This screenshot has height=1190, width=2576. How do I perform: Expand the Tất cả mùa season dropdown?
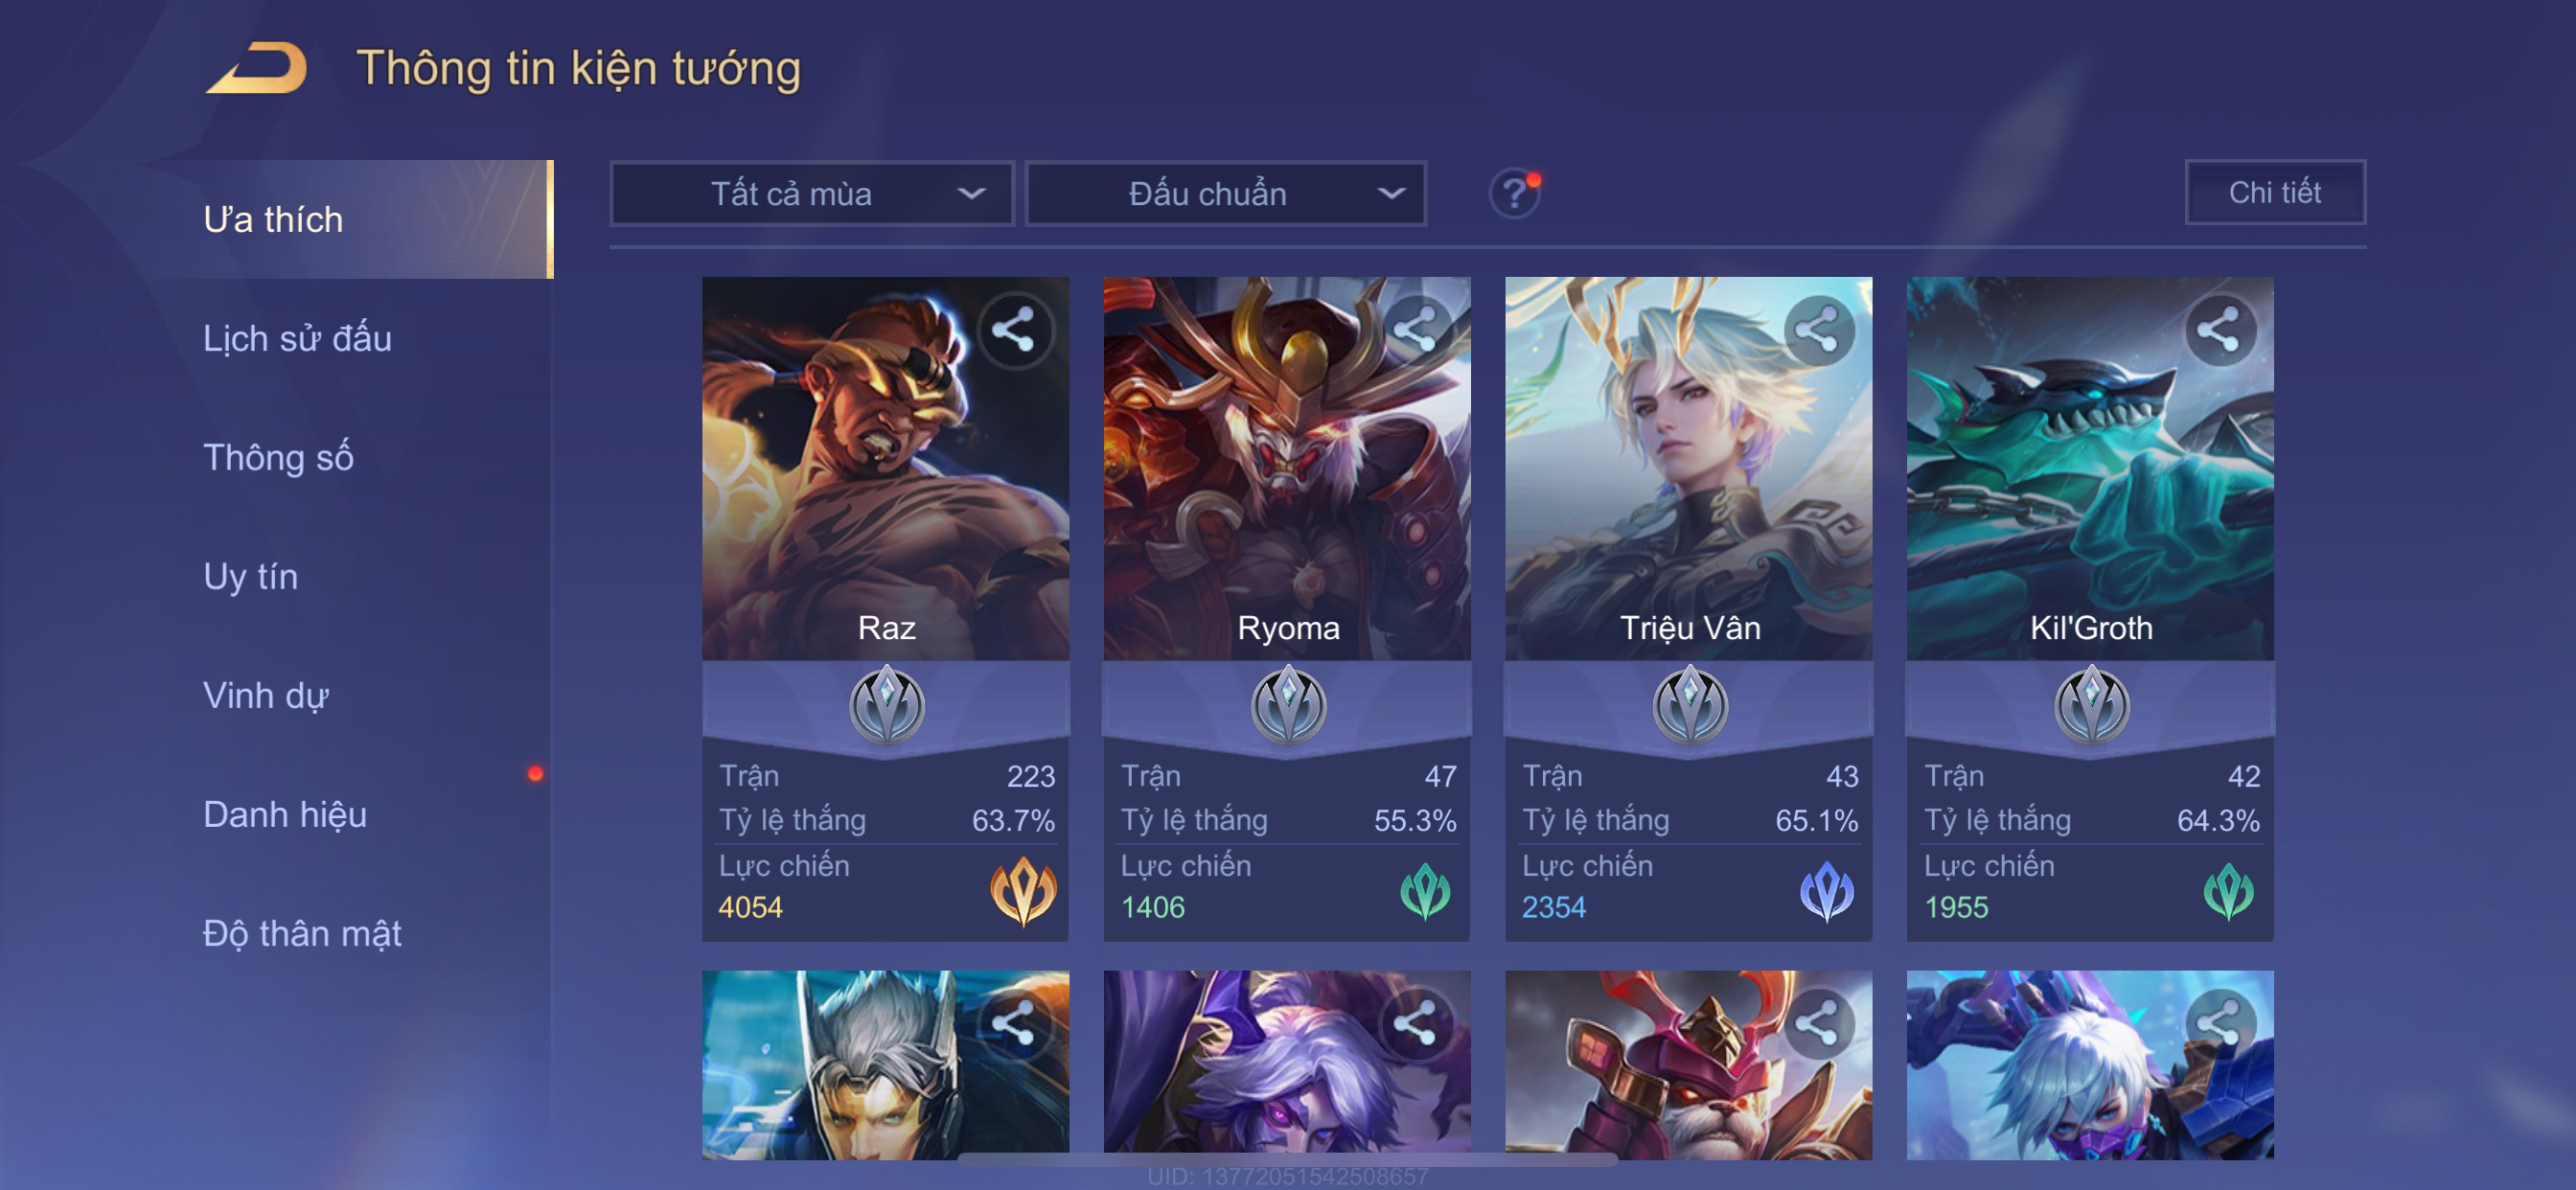[x=812, y=193]
